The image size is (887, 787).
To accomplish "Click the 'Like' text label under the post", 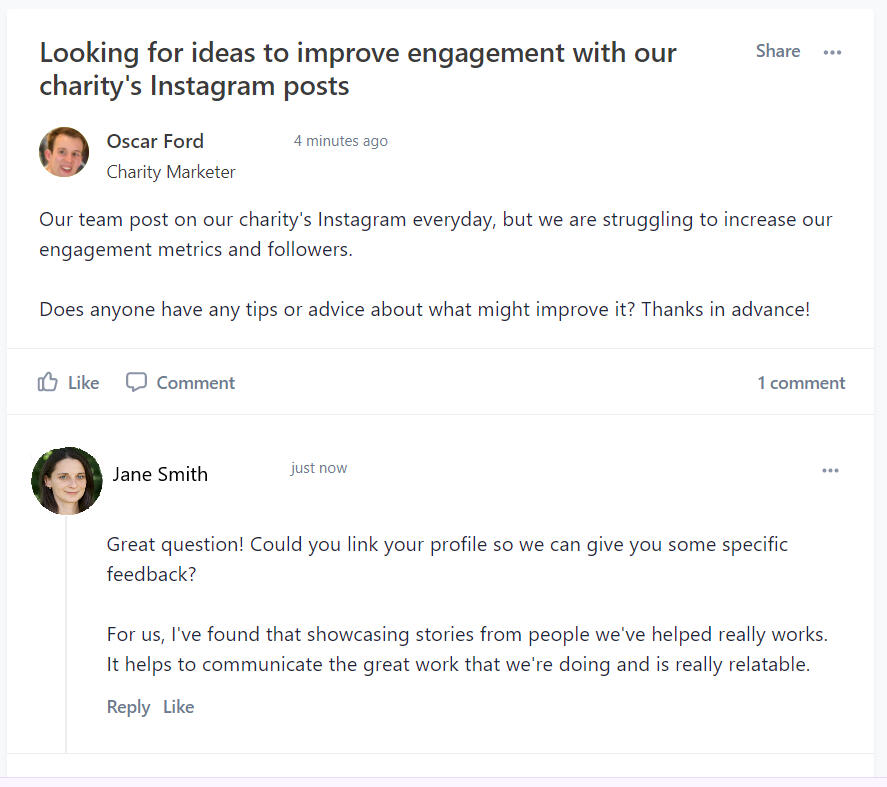I will point(83,383).
